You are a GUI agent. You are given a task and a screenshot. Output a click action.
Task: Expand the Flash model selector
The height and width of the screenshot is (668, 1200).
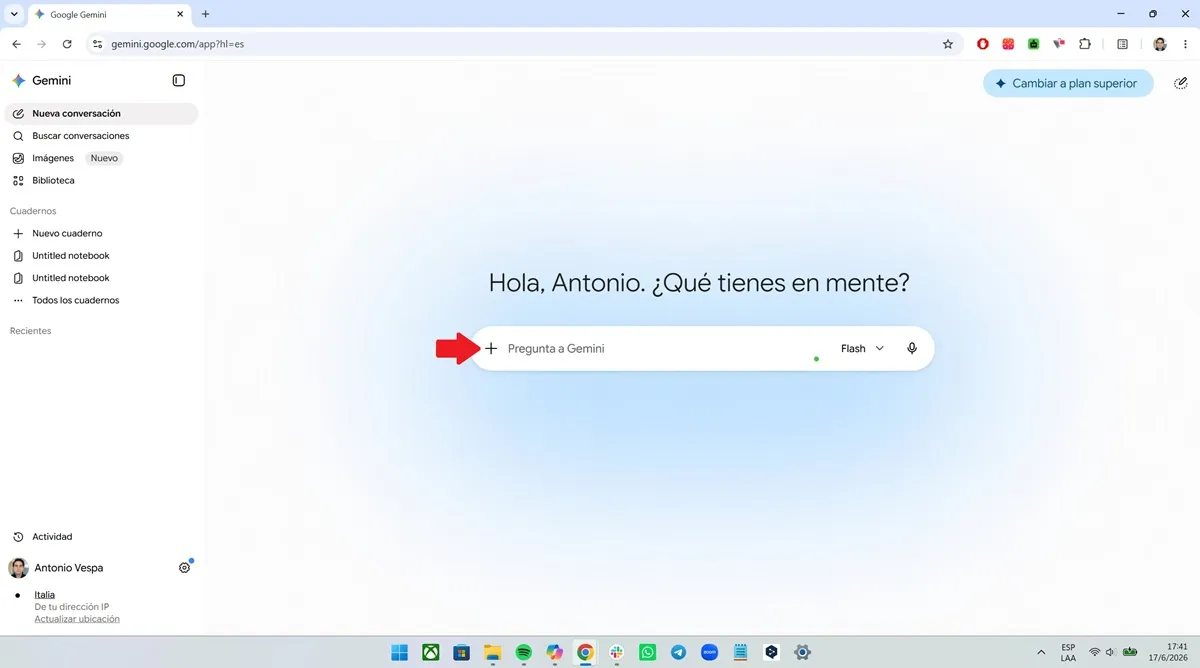[863, 349]
